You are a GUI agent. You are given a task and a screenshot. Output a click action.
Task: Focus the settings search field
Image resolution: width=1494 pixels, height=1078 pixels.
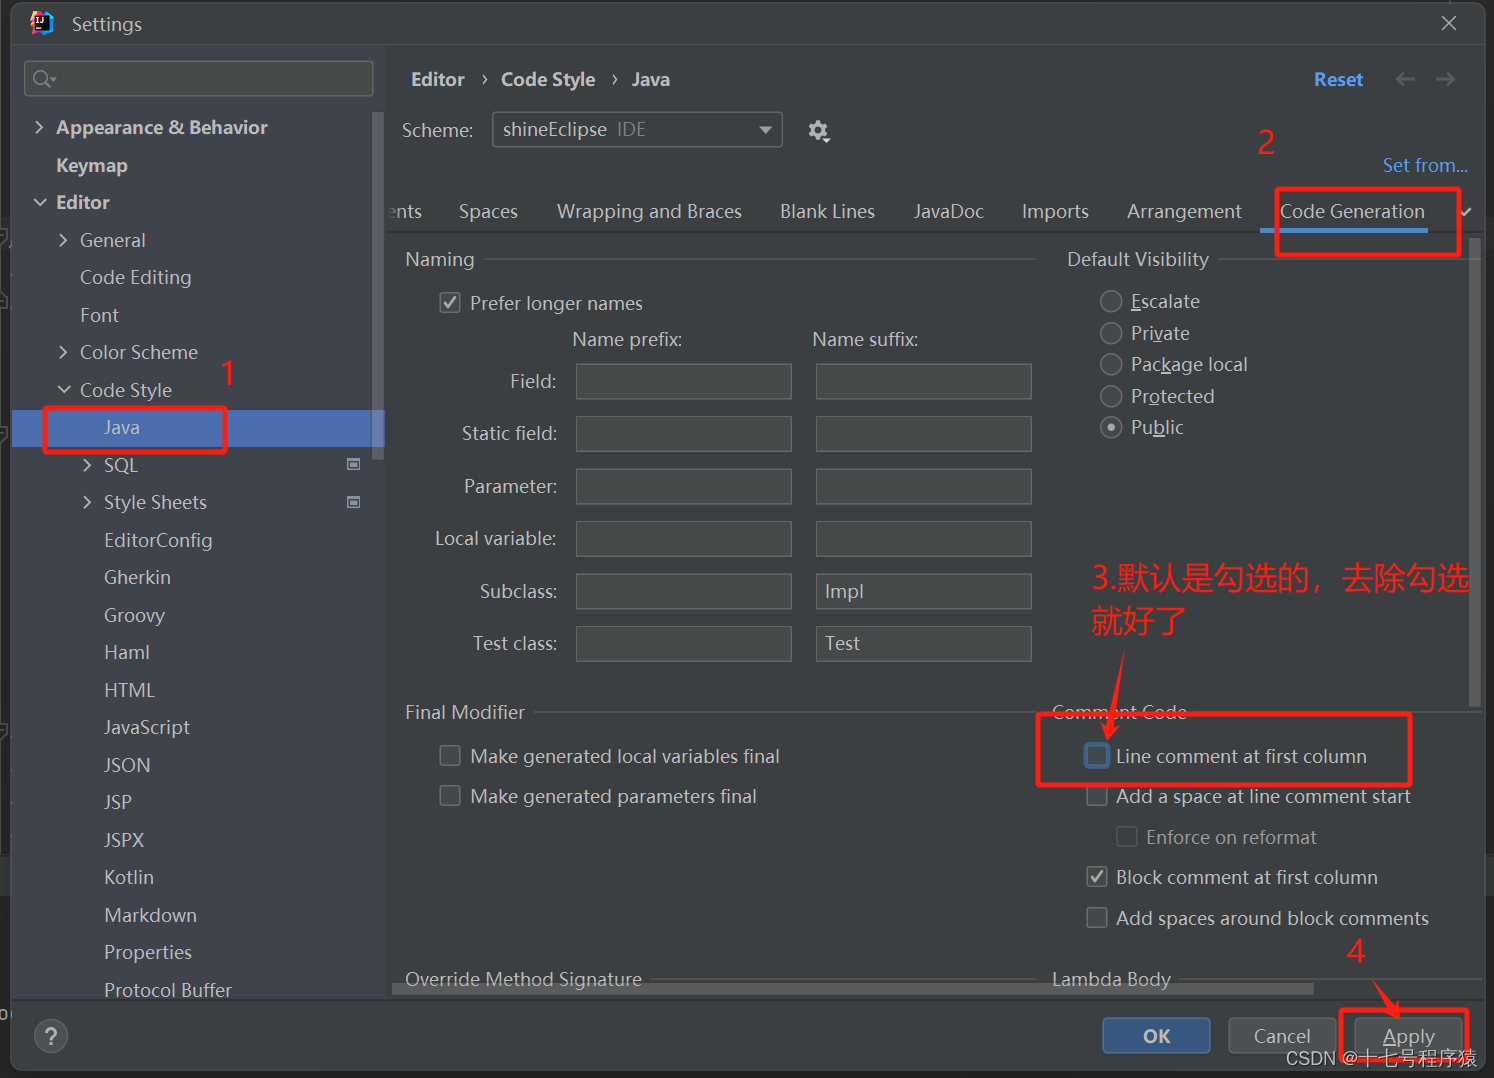[x=198, y=79]
